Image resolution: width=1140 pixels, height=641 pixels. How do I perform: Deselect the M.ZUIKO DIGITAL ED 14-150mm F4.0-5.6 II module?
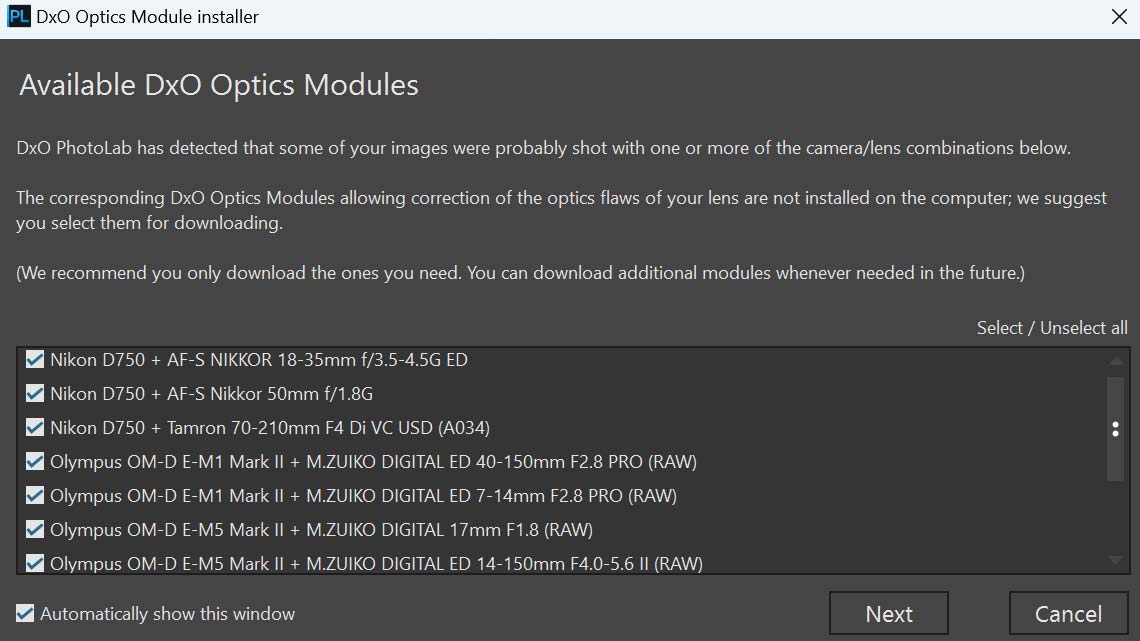34,563
